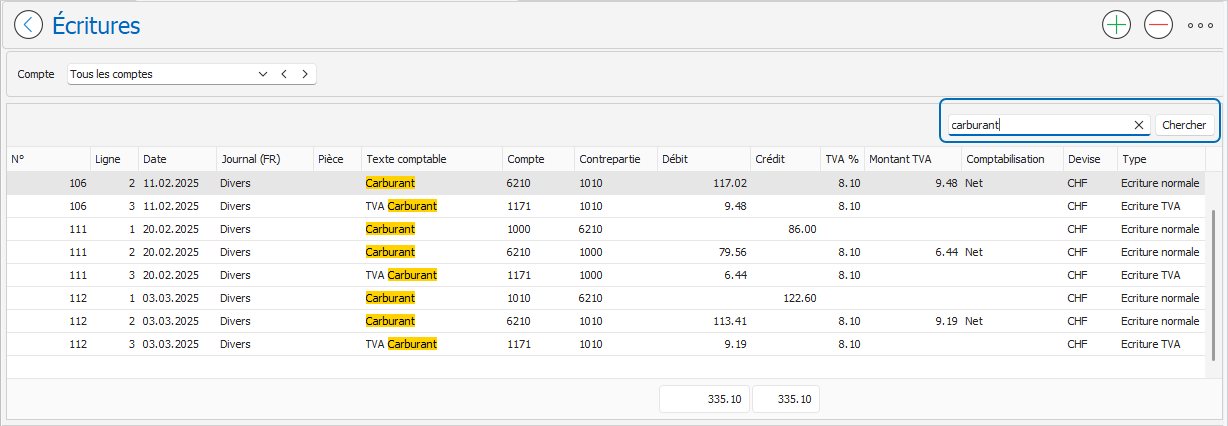Viewport: 1228px width, 426px height.
Task: Click the Chercher button
Action: click(1185, 125)
